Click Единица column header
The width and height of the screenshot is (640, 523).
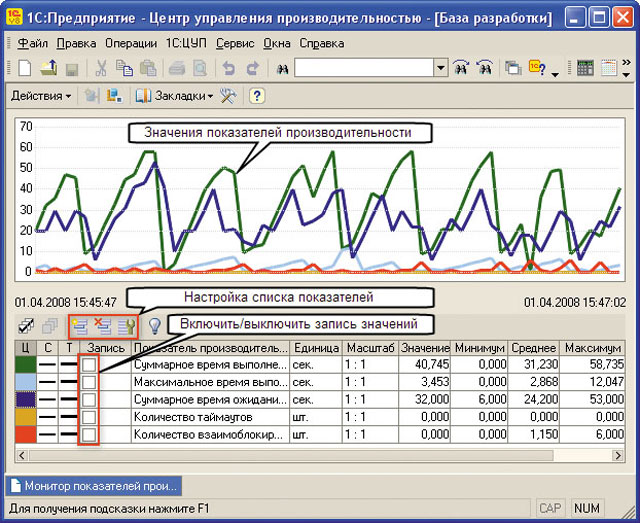pyautogui.click(x=316, y=348)
